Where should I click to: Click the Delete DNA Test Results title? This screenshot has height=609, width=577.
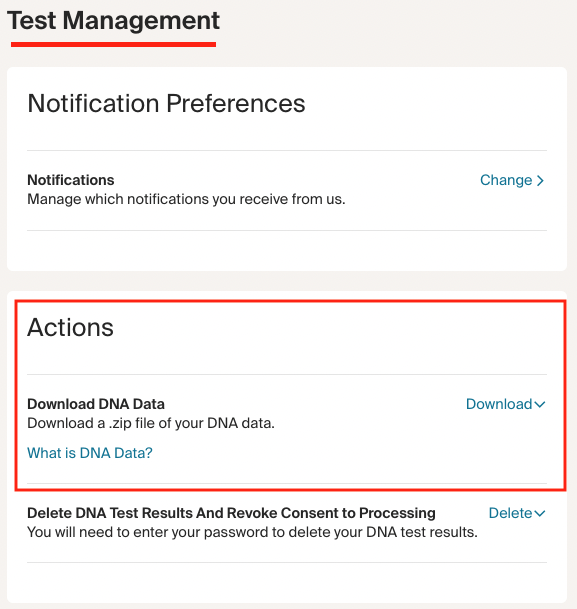coord(231,513)
